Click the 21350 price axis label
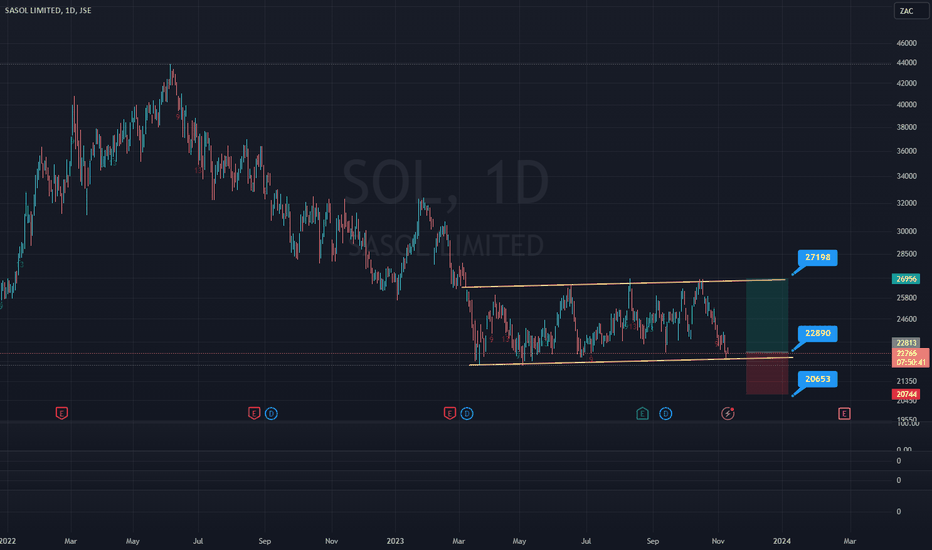 click(x=906, y=381)
